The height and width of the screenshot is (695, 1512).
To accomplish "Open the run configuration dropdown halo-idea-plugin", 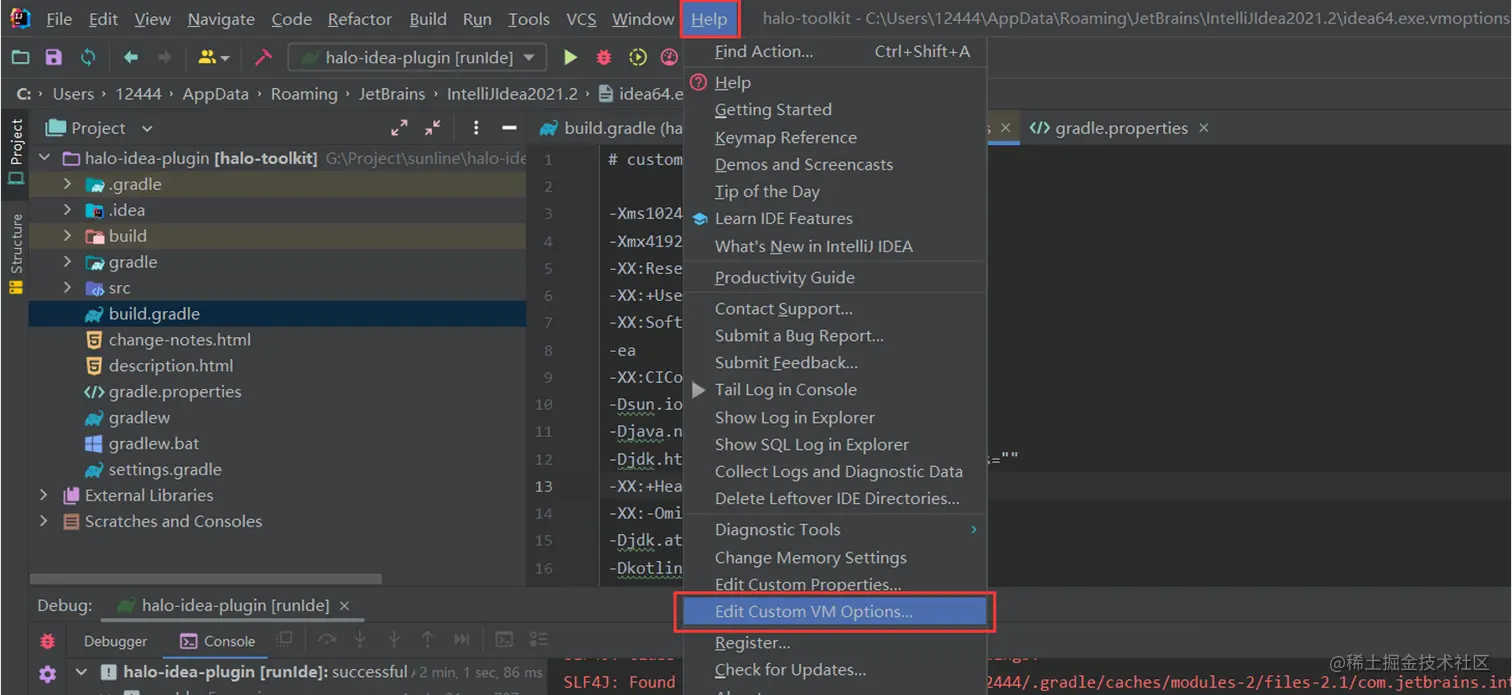I will [418, 58].
